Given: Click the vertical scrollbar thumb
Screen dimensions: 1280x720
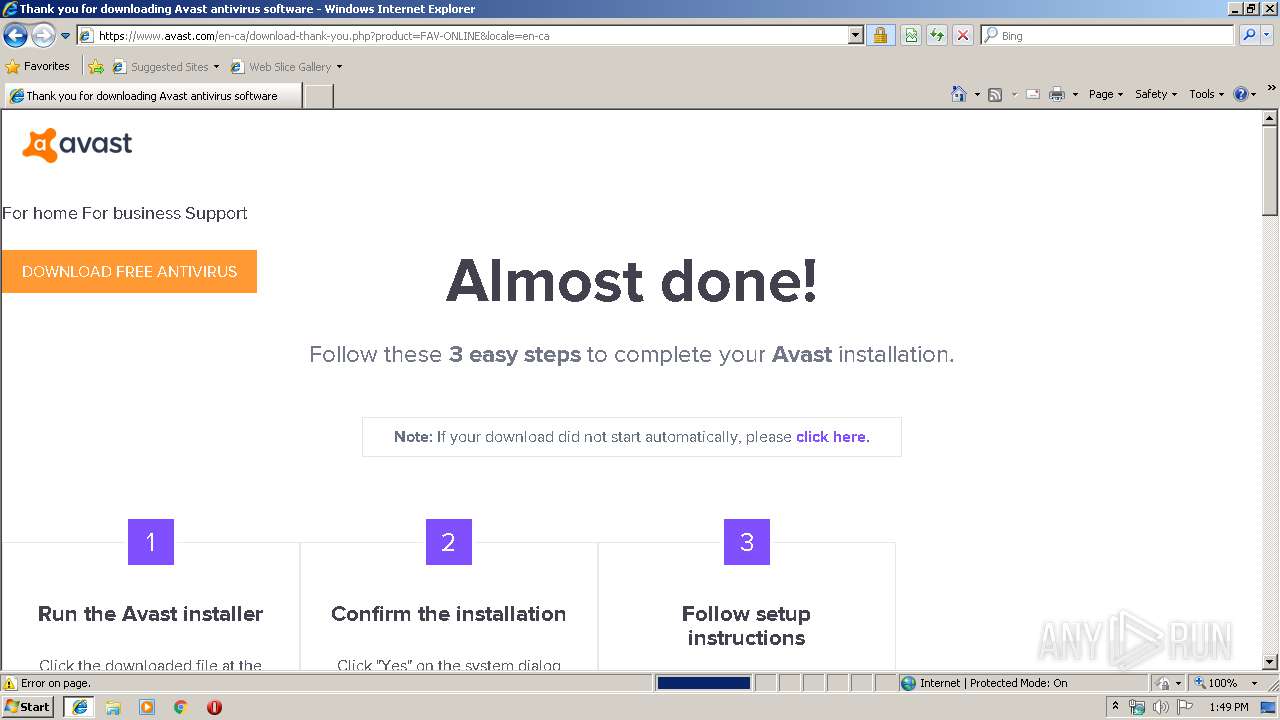Looking at the screenshot, I should click(1270, 170).
